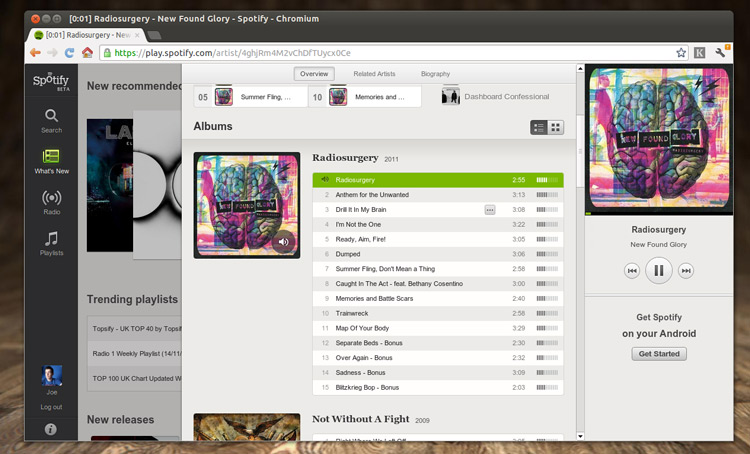Play Anthem for the Unwanted
This screenshot has width=750, height=454.
coord(438,195)
